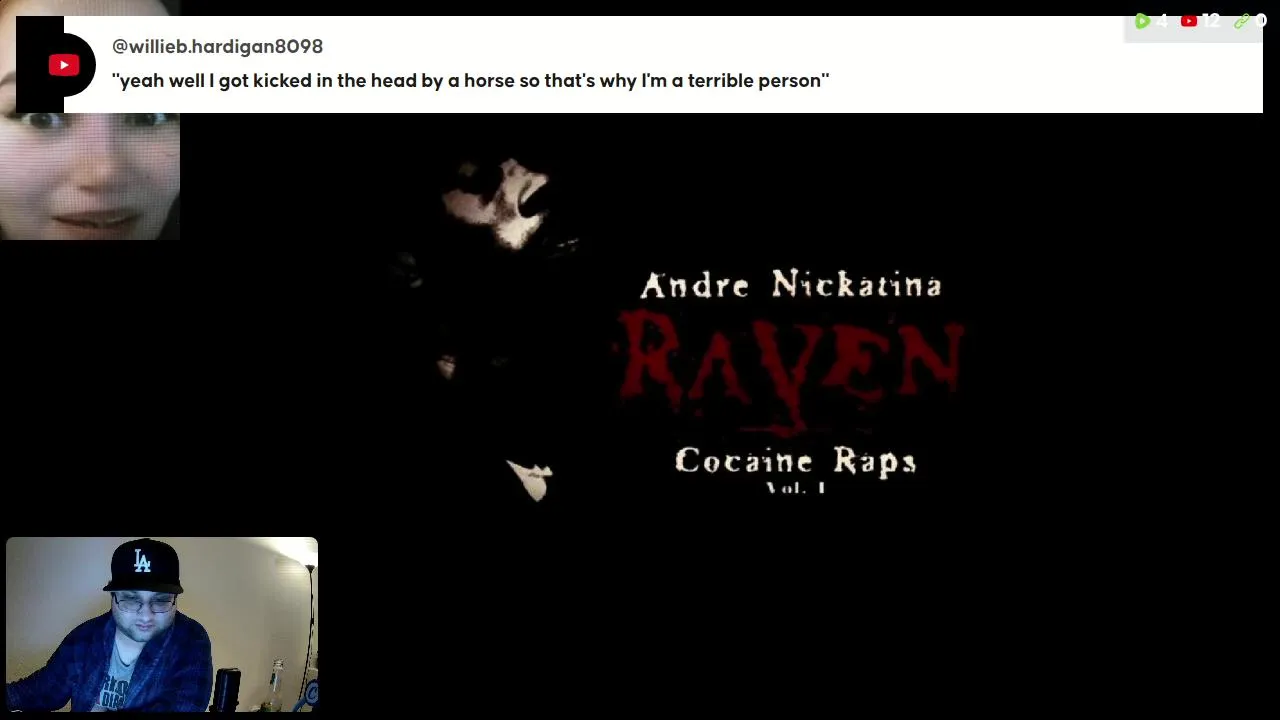Viewport: 1280px width, 720px height.
Task: Click the Rumble viewer number 4
Action: [1162, 21]
